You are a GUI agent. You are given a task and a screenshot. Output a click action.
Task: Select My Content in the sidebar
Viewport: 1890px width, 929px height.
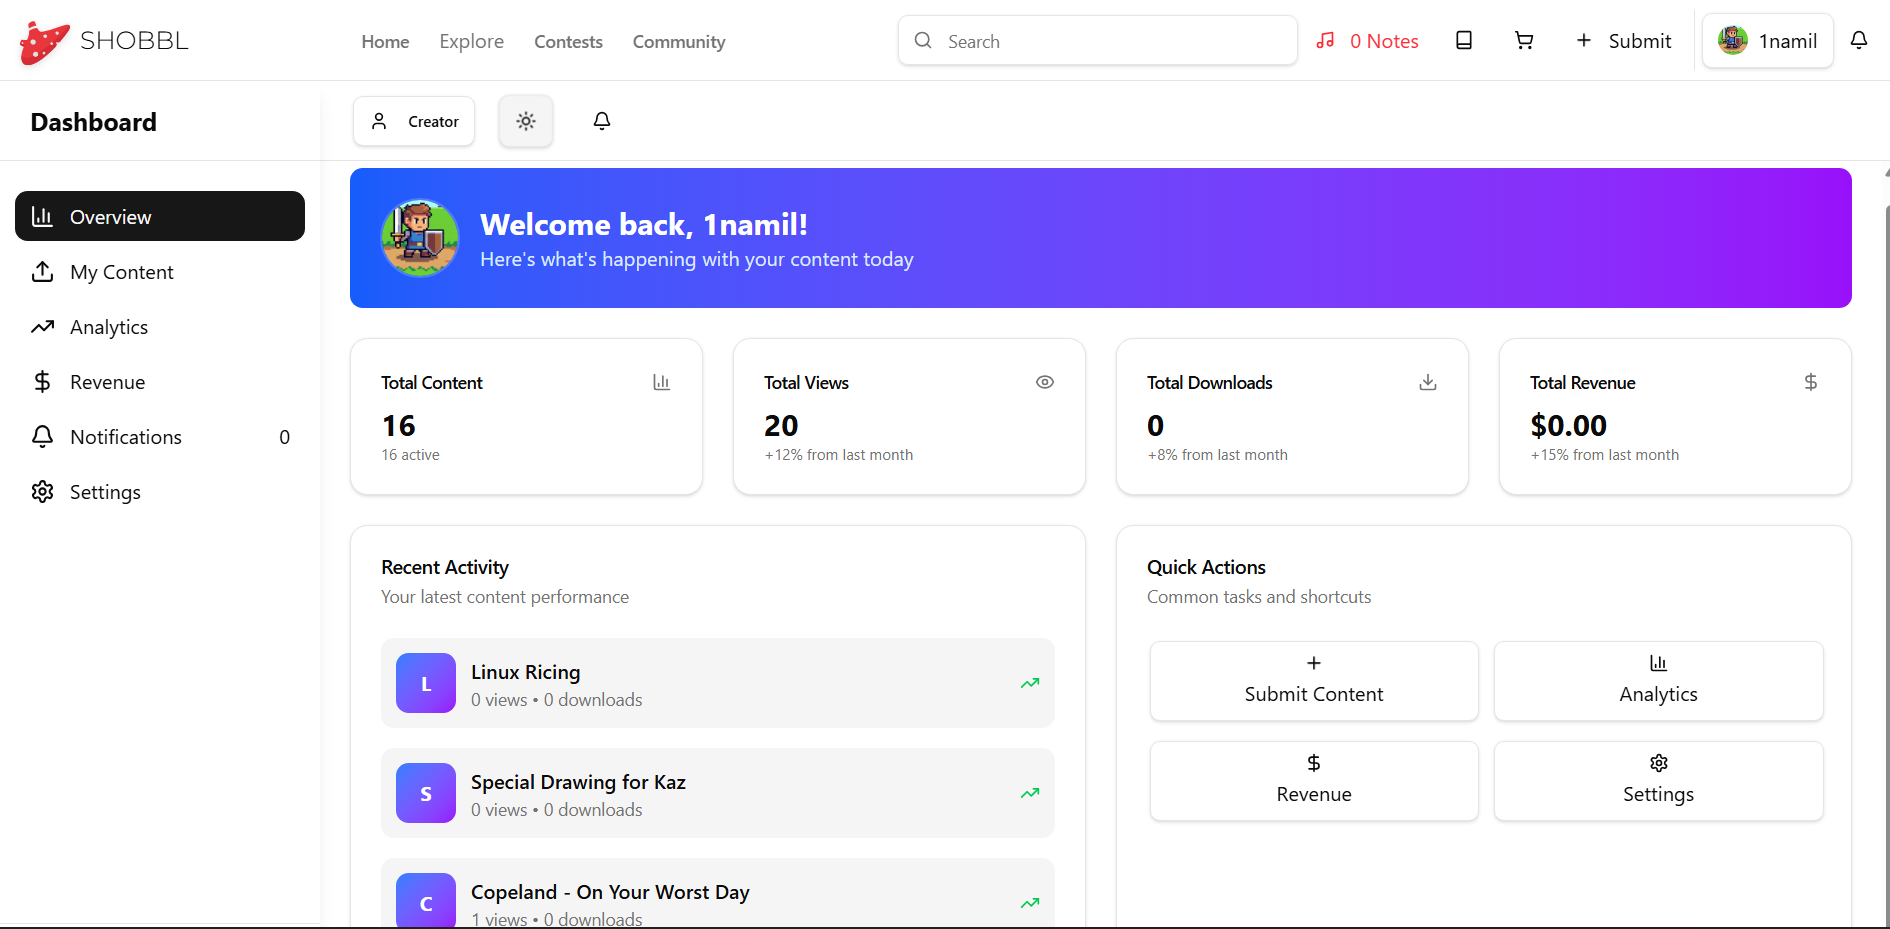point(121,272)
